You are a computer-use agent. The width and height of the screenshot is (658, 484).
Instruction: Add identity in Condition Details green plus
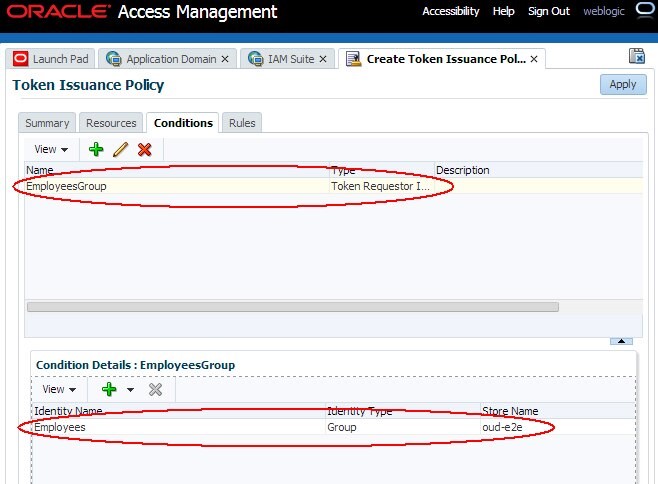tap(109, 389)
